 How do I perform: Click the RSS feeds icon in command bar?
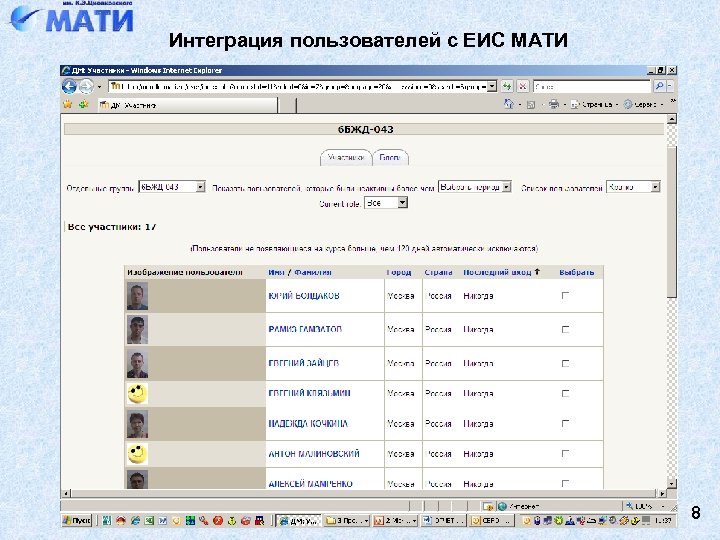click(531, 105)
